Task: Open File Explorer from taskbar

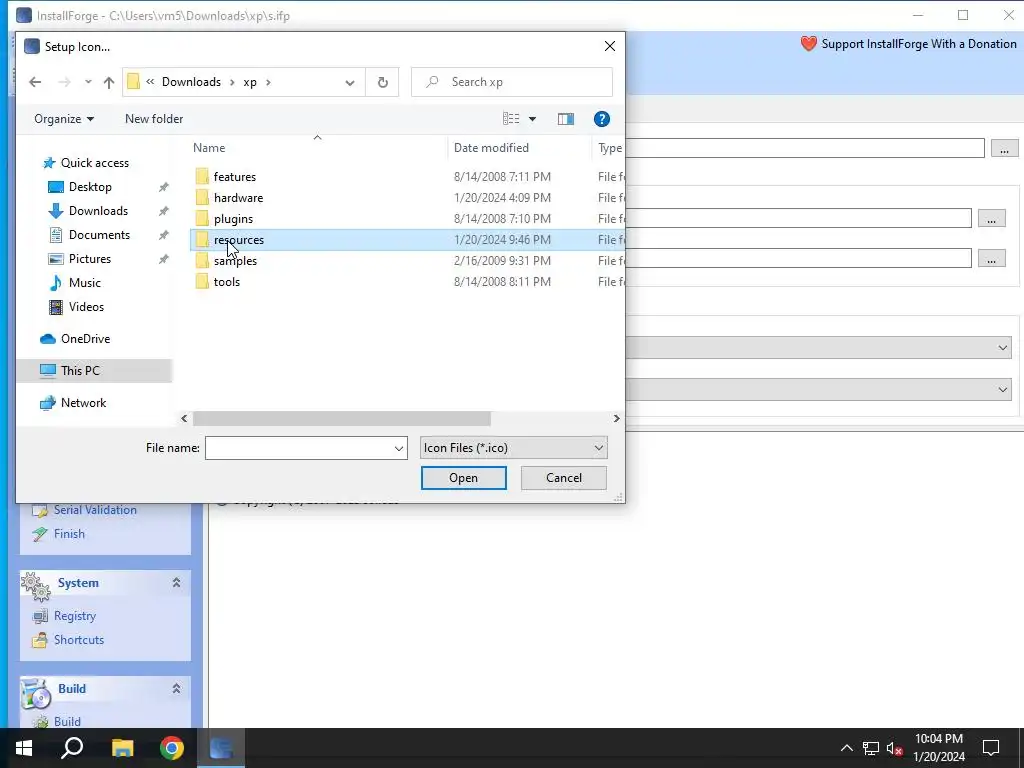Action: [122, 748]
